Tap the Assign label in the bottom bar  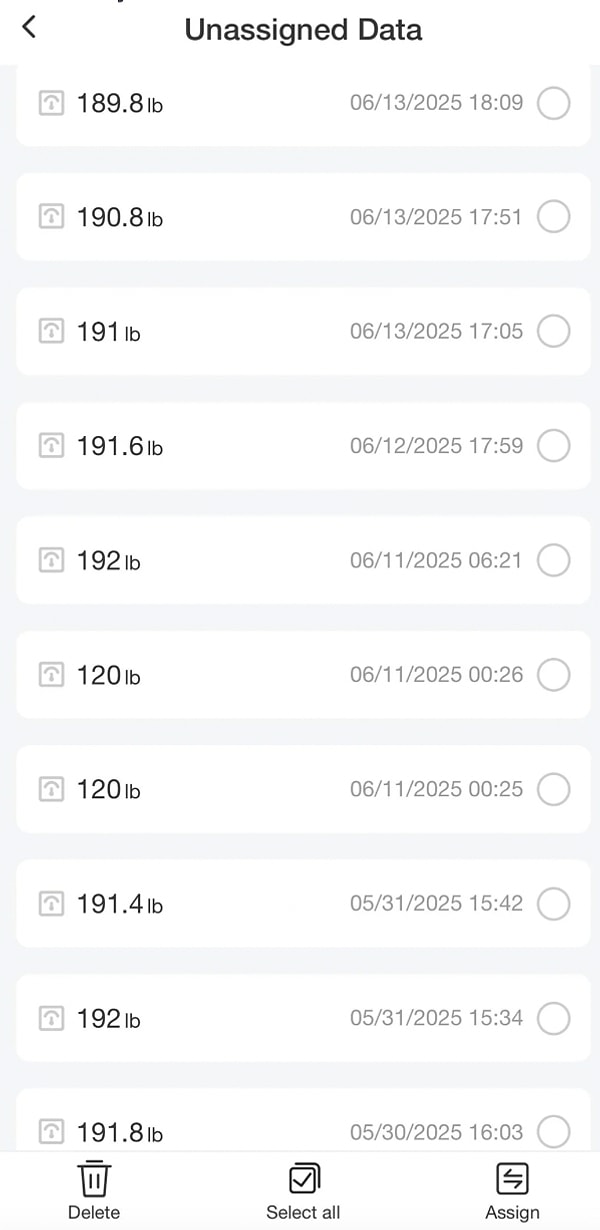click(513, 1212)
